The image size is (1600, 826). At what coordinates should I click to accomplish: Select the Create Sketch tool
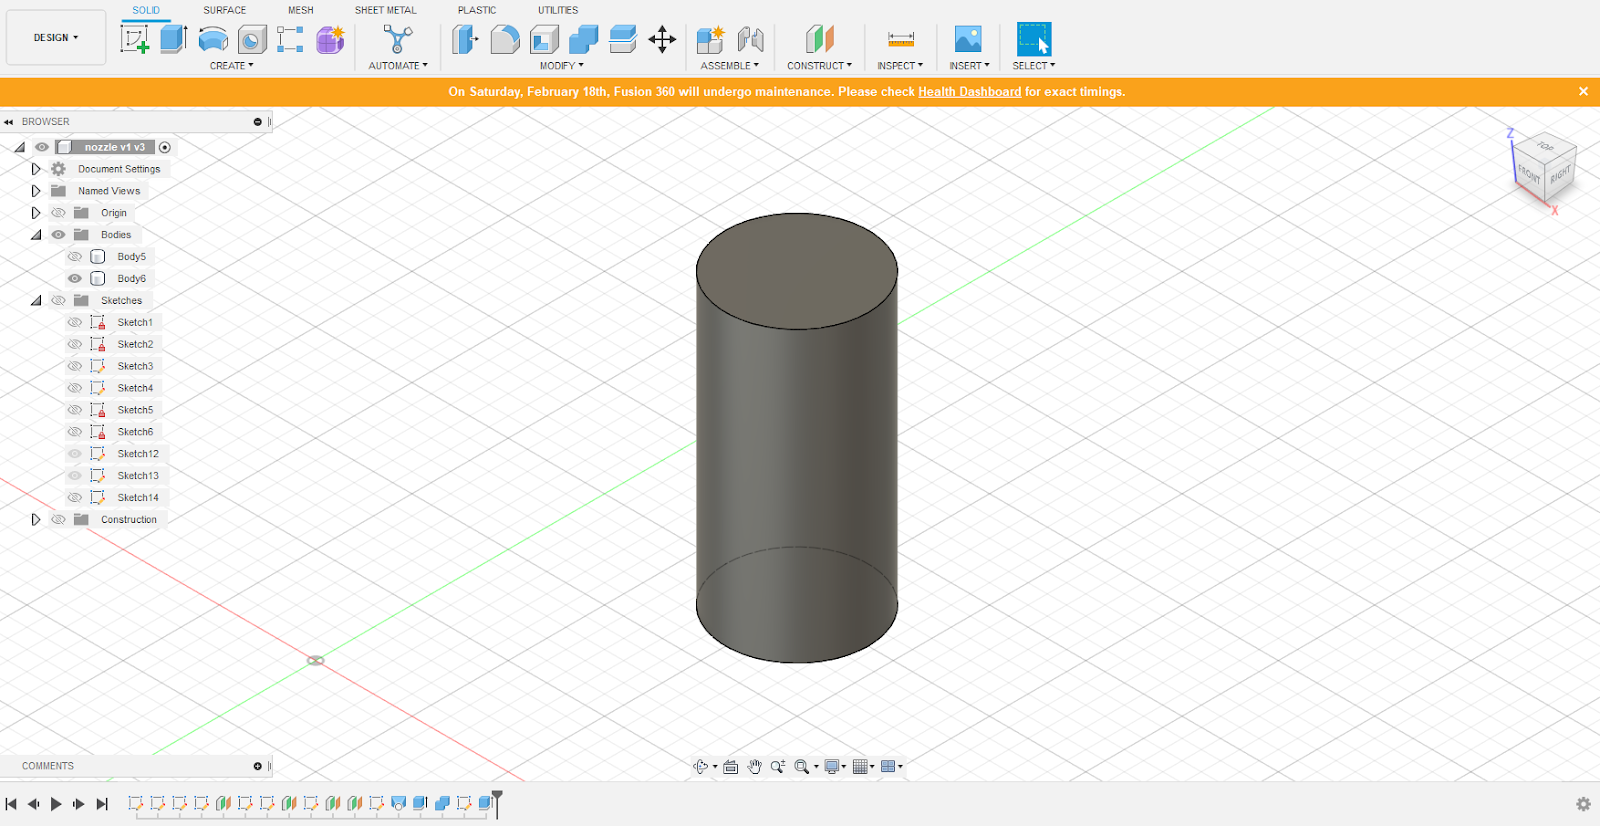click(x=135, y=39)
